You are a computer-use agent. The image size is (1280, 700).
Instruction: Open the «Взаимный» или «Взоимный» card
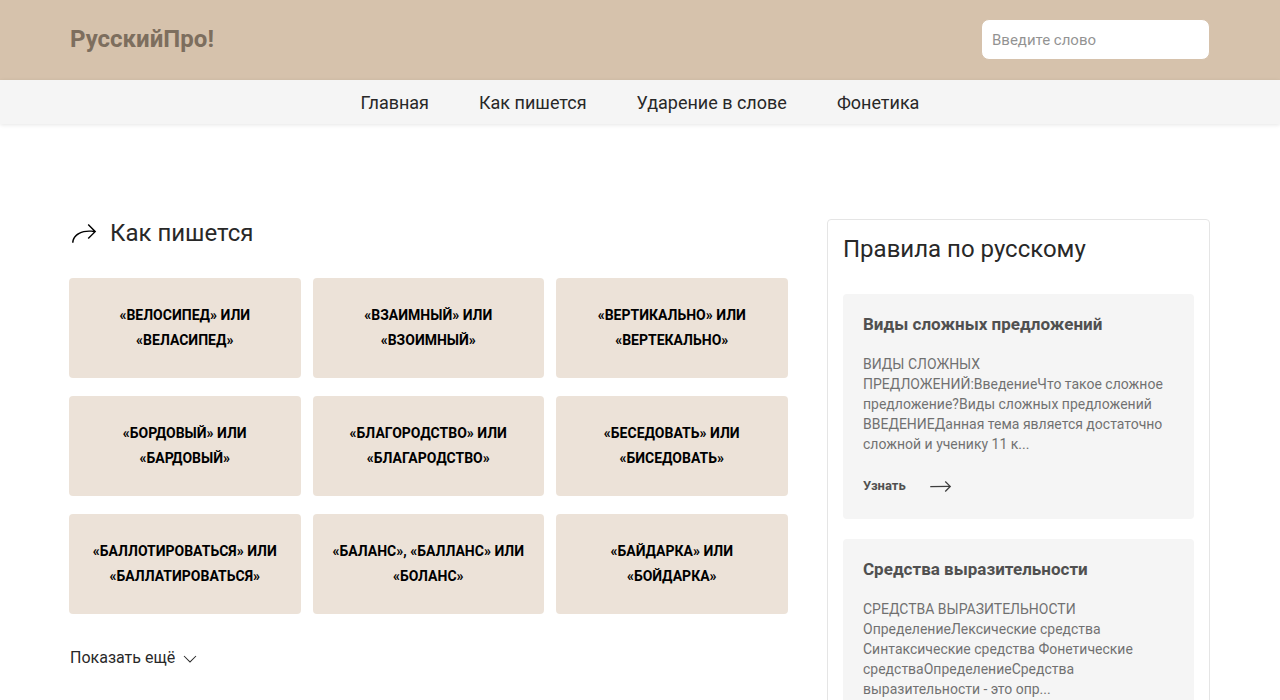tap(428, 328)
